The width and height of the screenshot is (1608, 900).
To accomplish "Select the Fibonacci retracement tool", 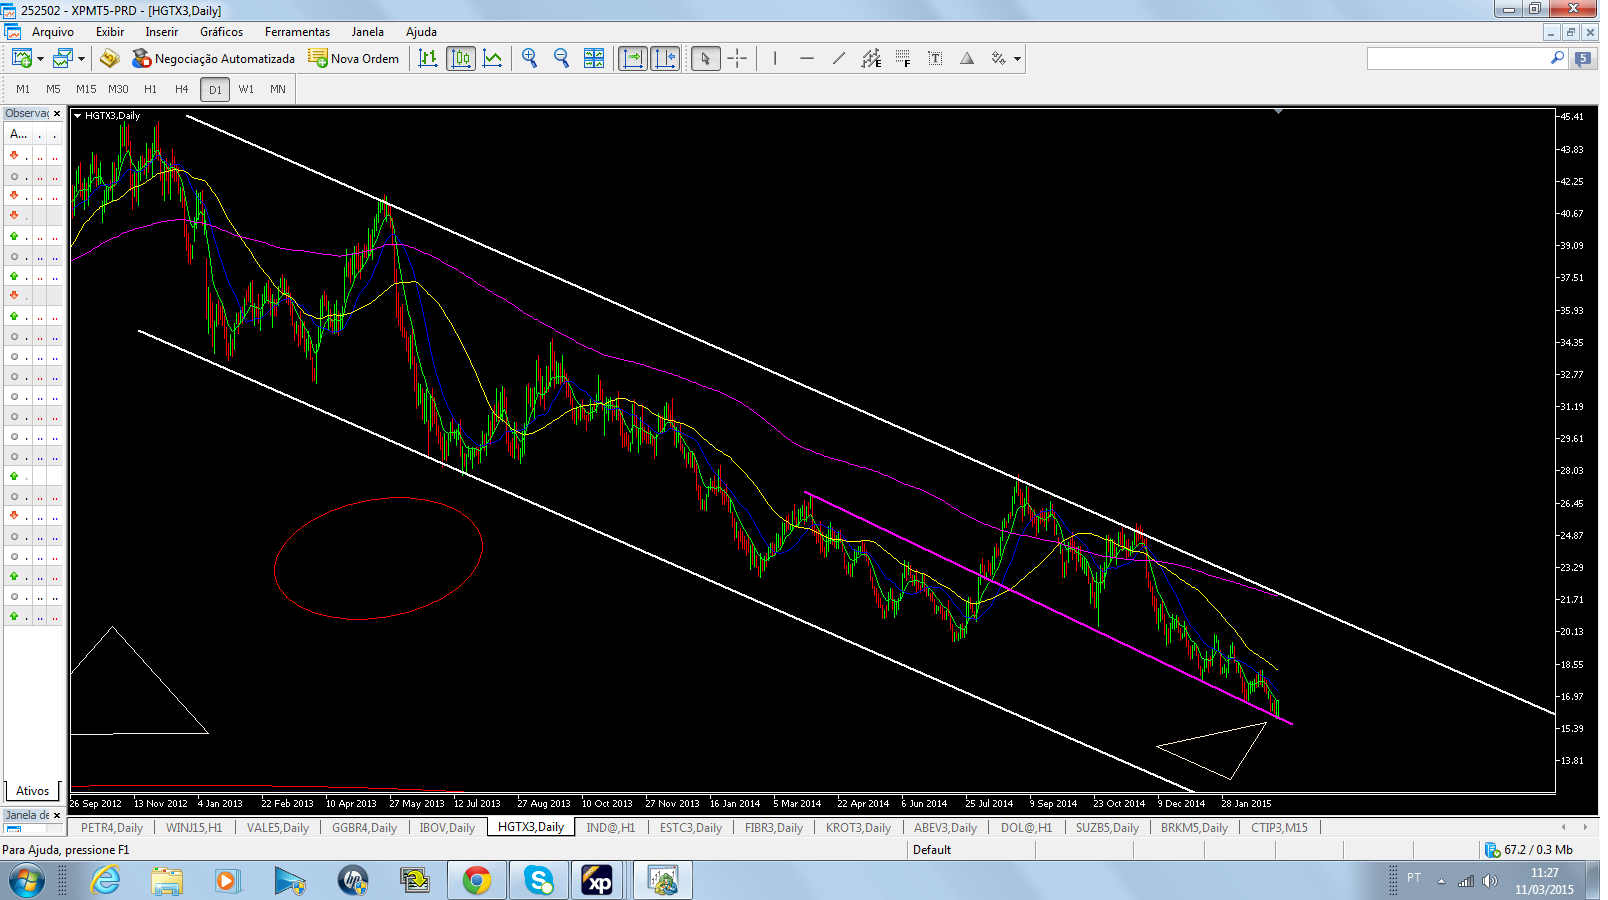I will [x=903, y=59].
